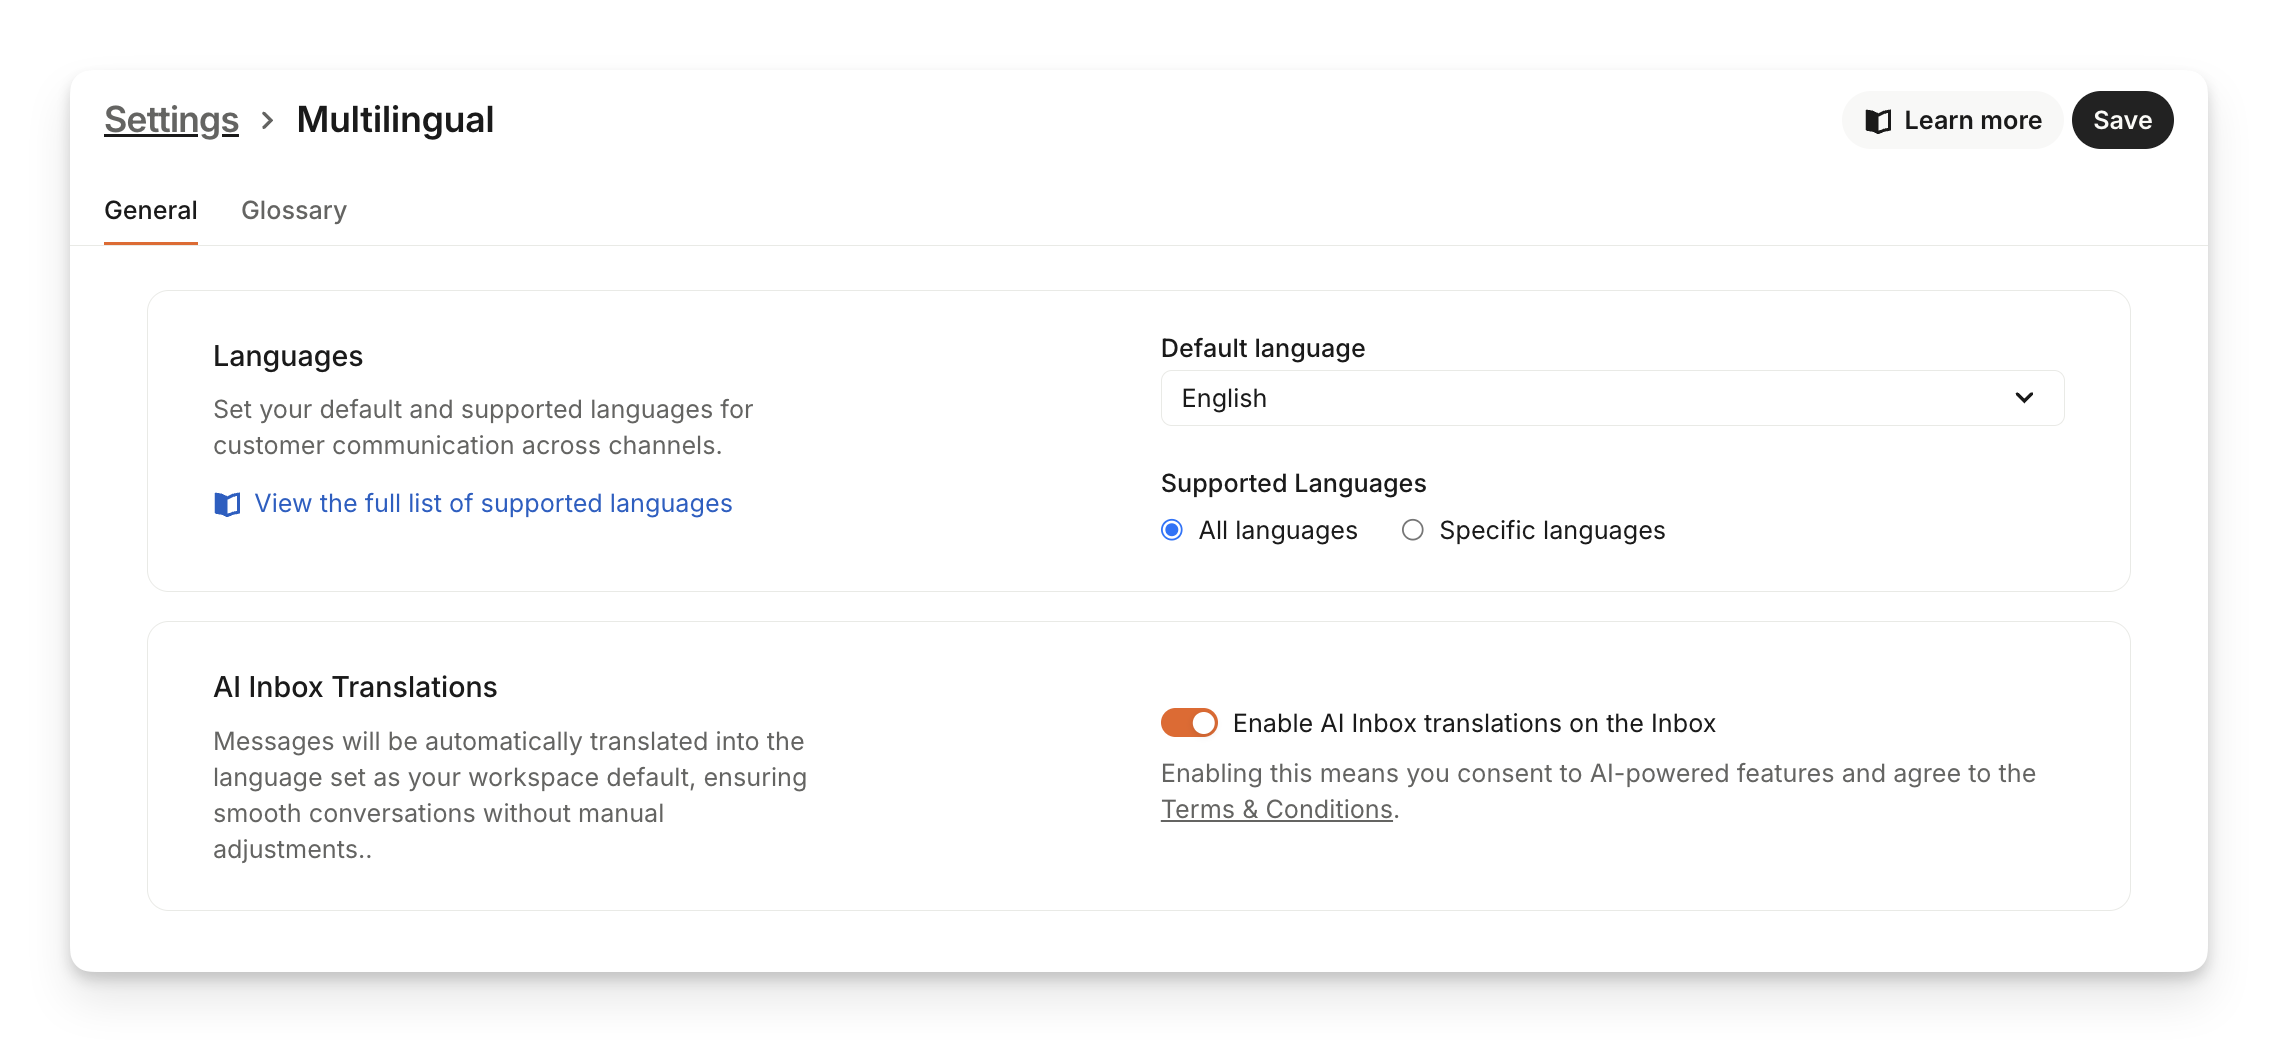Toggle off AI Inbox translations switch
The width and height of the screenshot is (2278, 1042).
(1188, 722)
